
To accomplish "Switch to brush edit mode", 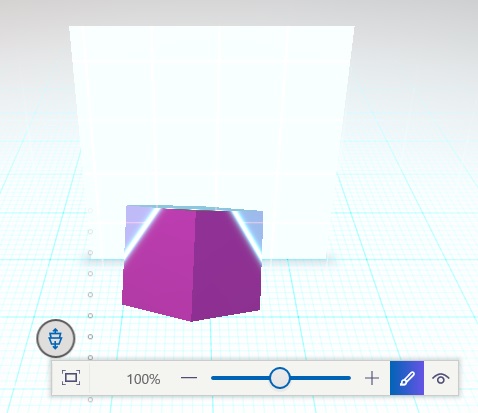I will coord(407,378).
